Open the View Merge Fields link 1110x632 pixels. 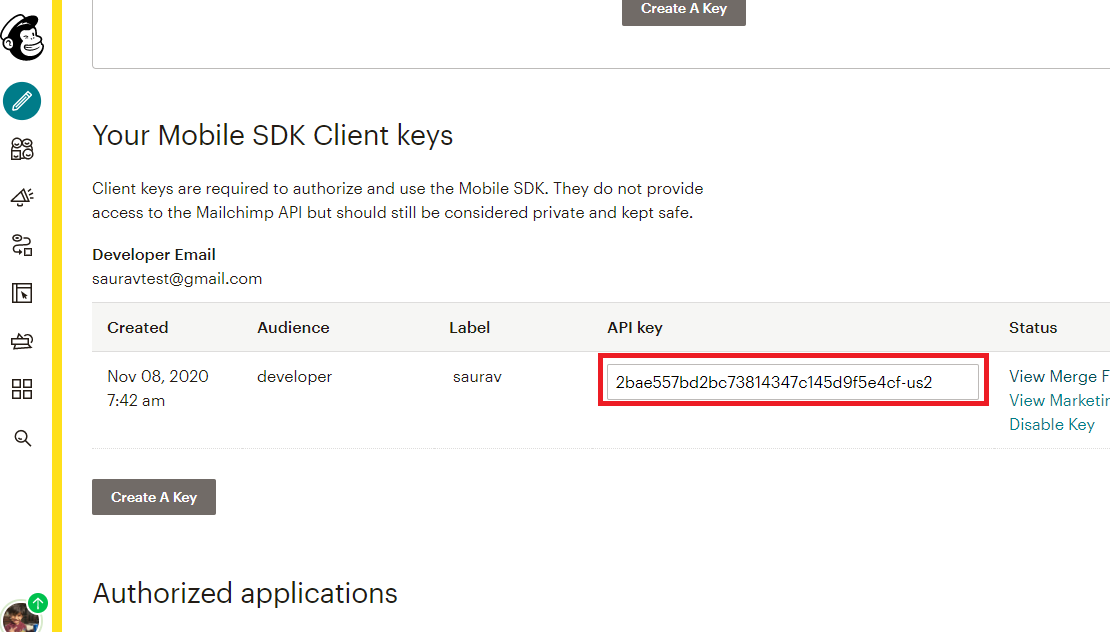pos(1059,377)
